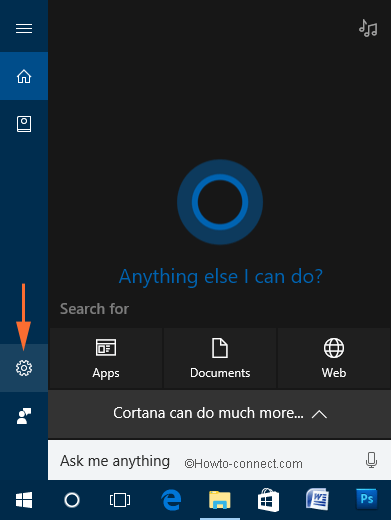The height and width of the screenshot is (520, 391).
Task: Open Task View from the taskbar
Action: pos(120,500)
